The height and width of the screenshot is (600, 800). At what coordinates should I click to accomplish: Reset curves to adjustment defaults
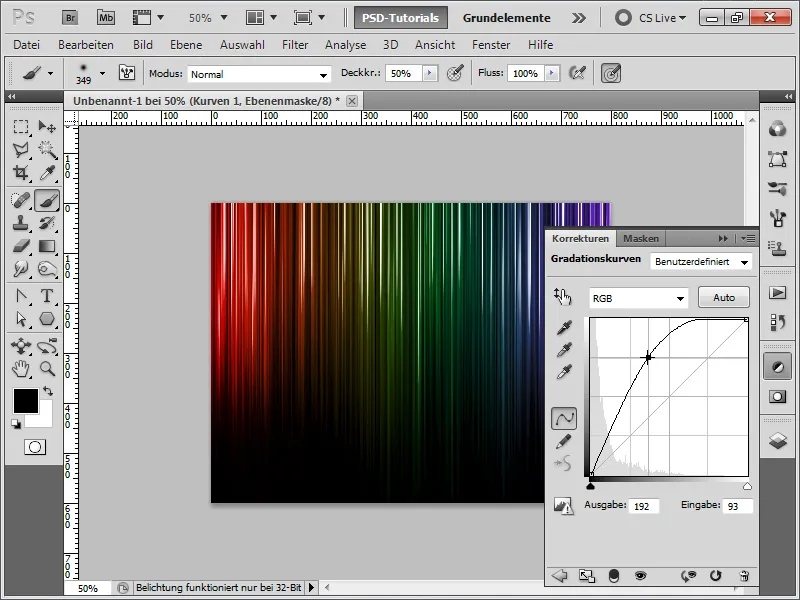coord(715,576)
